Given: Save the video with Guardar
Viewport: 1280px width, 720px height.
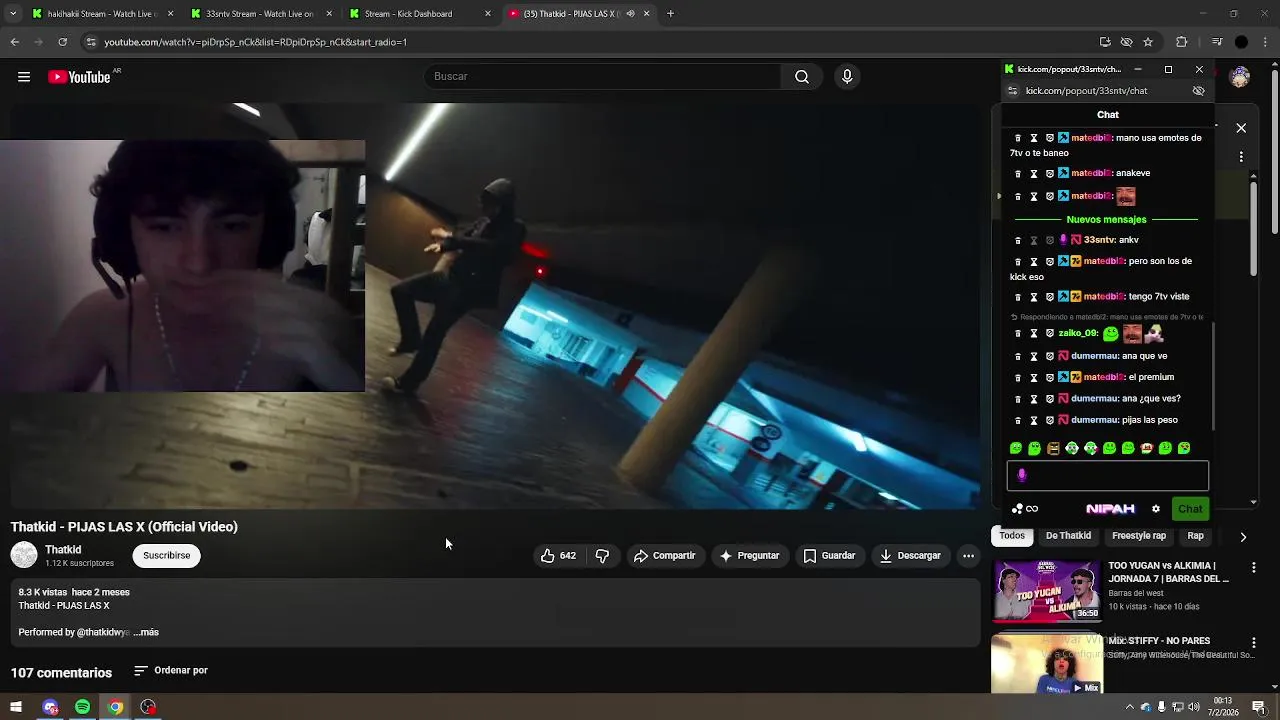Looking at the screenshot, I should [829, 556].
